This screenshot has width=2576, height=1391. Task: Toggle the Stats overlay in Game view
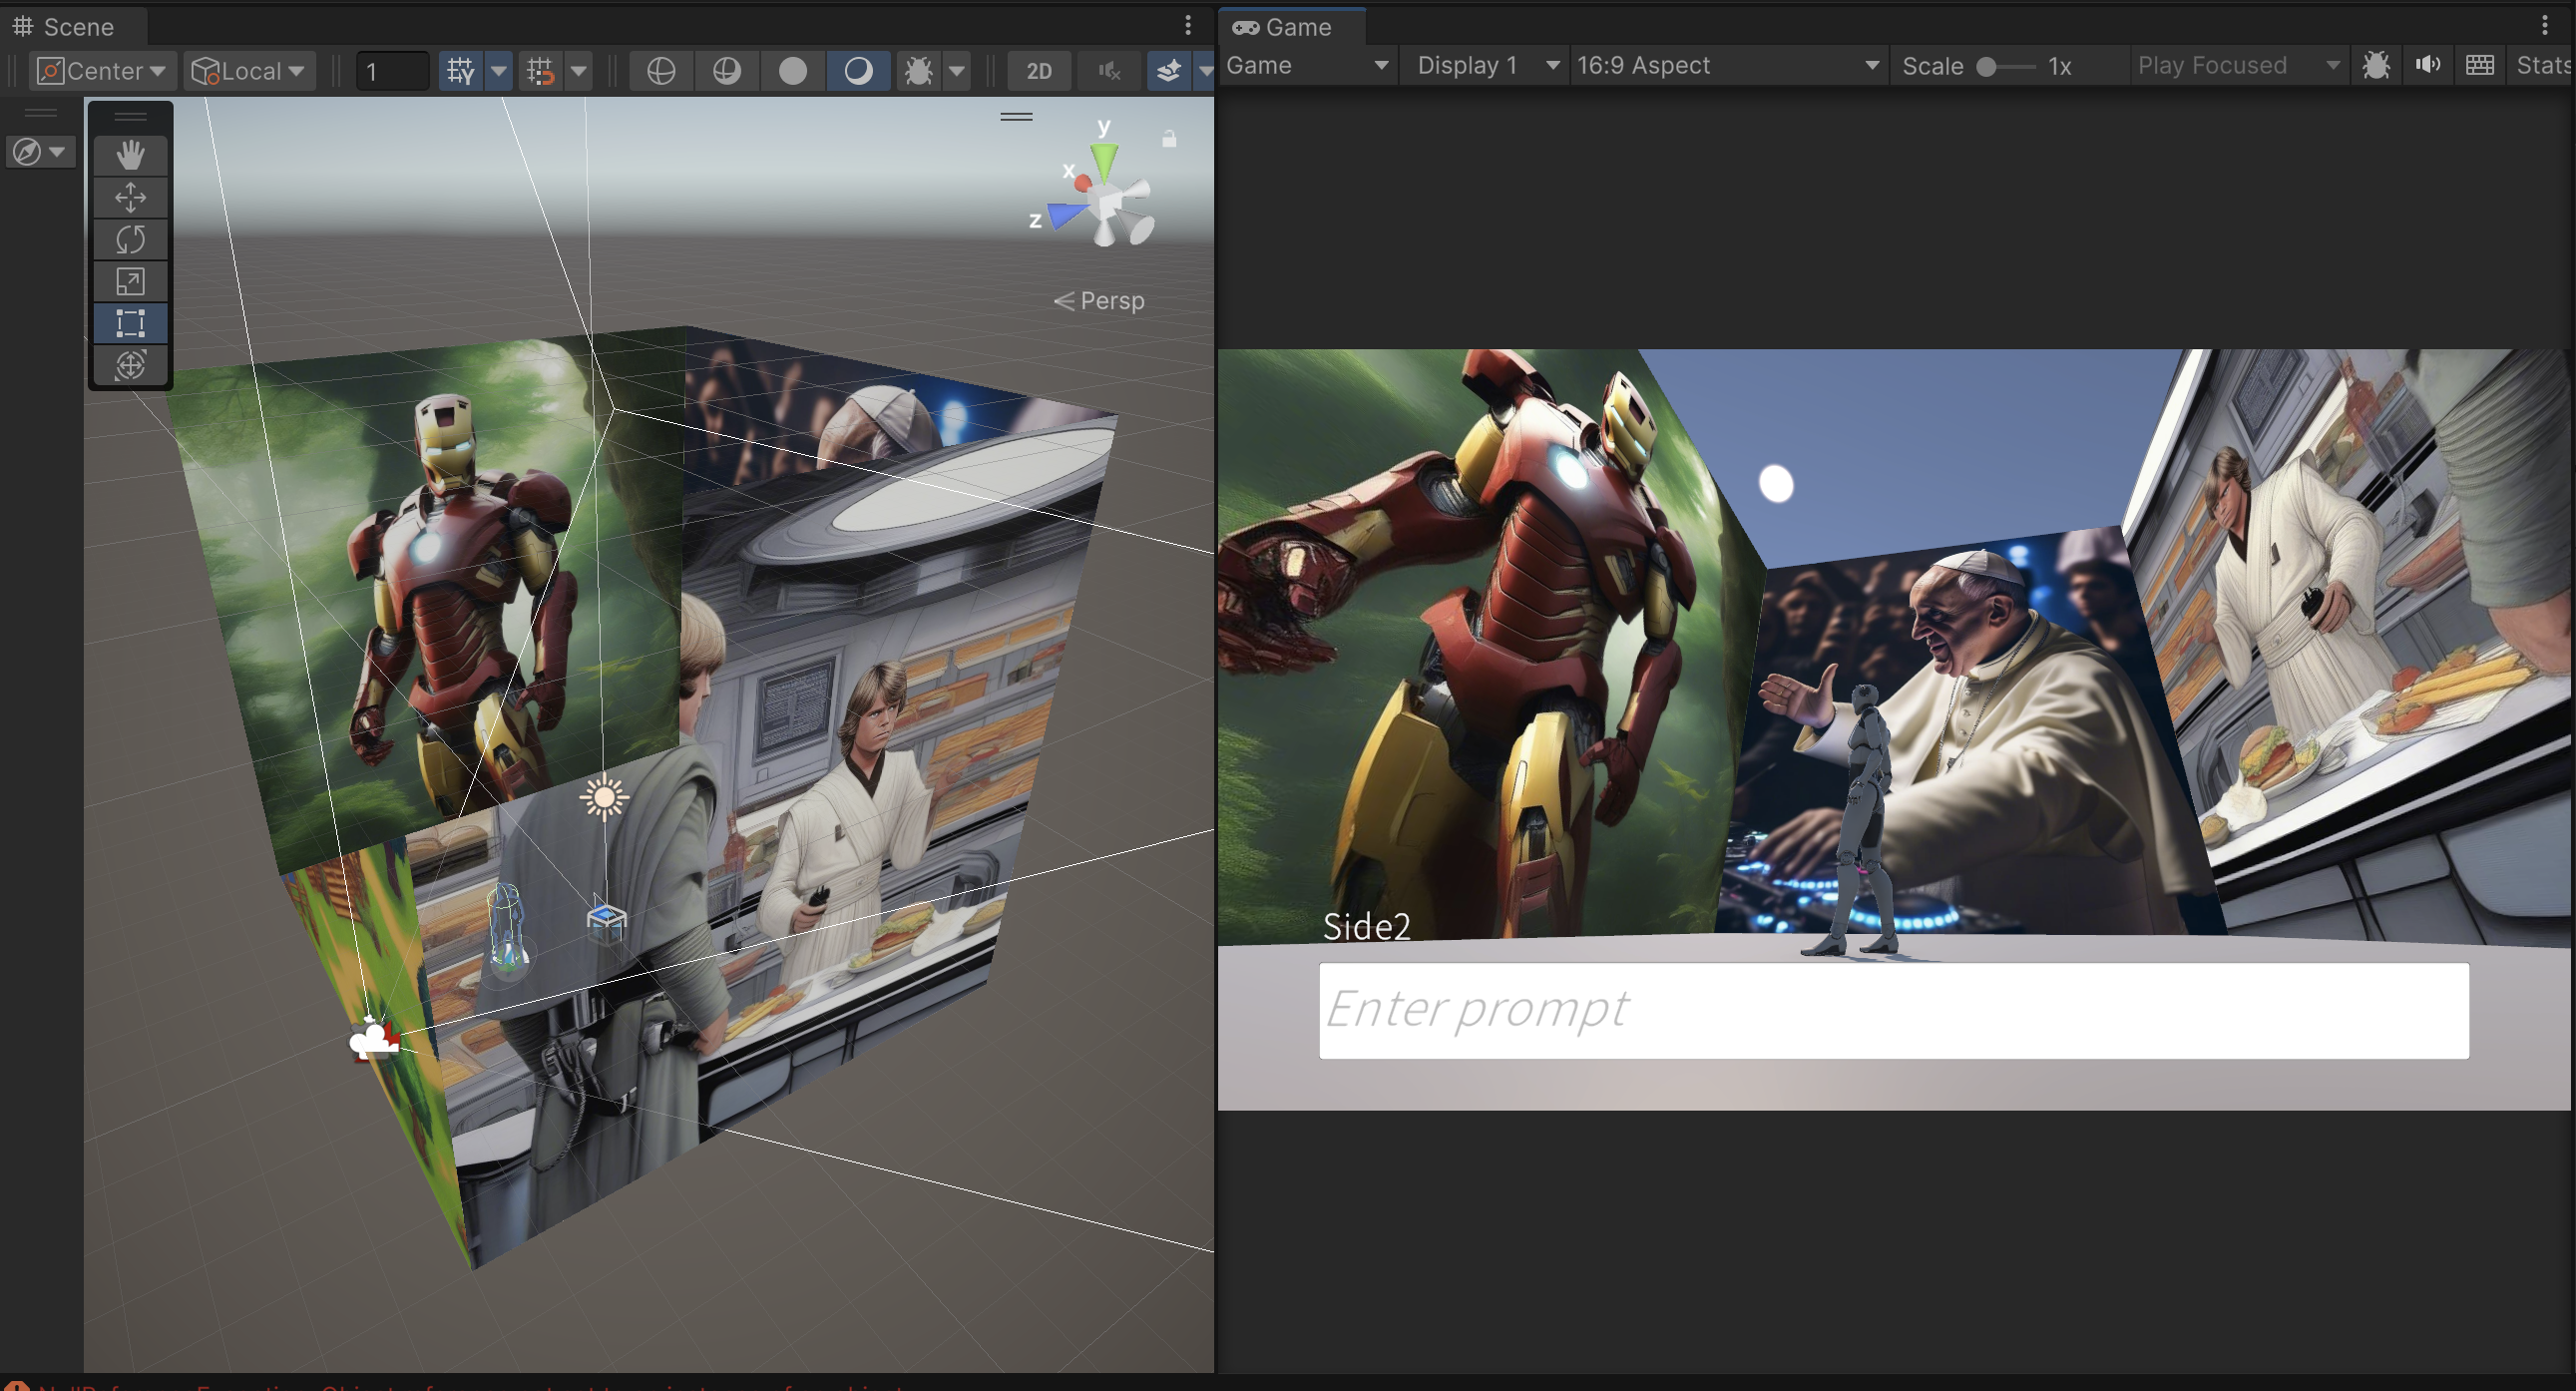2543,66
